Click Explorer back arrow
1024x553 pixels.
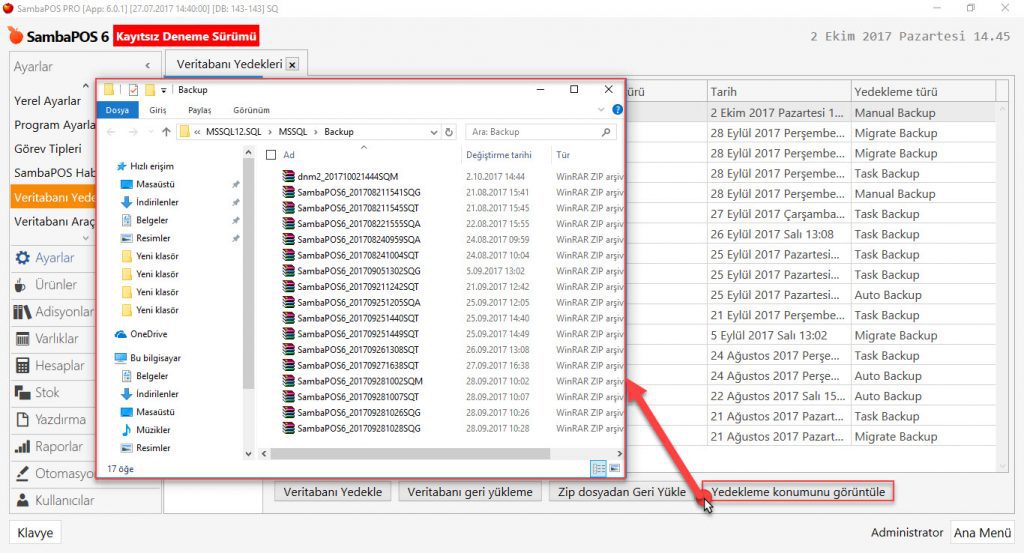112,132
